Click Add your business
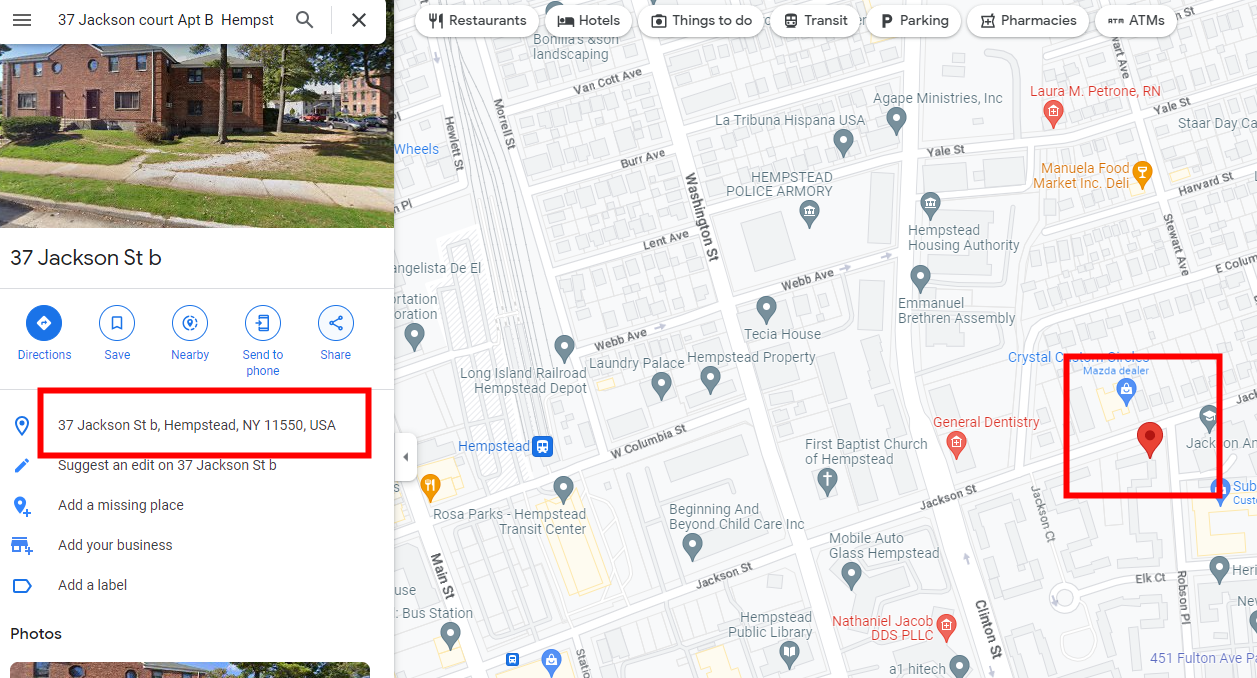The image size is (1257, 678). pos(115,545)
